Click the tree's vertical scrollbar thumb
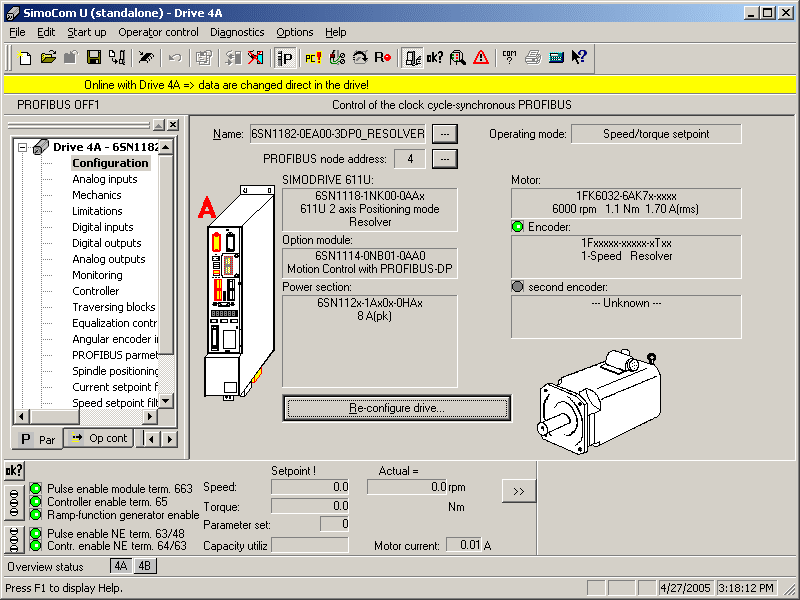Image resolution: width=800 pixels, height=600 pixels. [166, 254]
